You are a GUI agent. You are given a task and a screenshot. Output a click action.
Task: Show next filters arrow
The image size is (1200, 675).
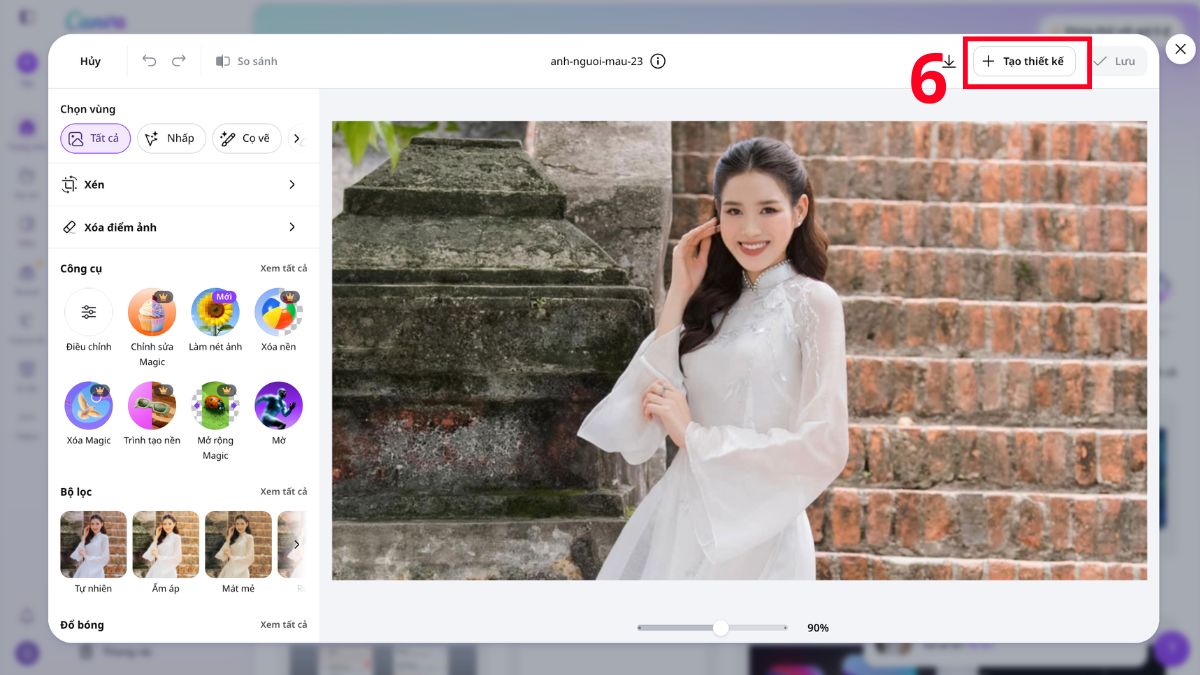296,544
